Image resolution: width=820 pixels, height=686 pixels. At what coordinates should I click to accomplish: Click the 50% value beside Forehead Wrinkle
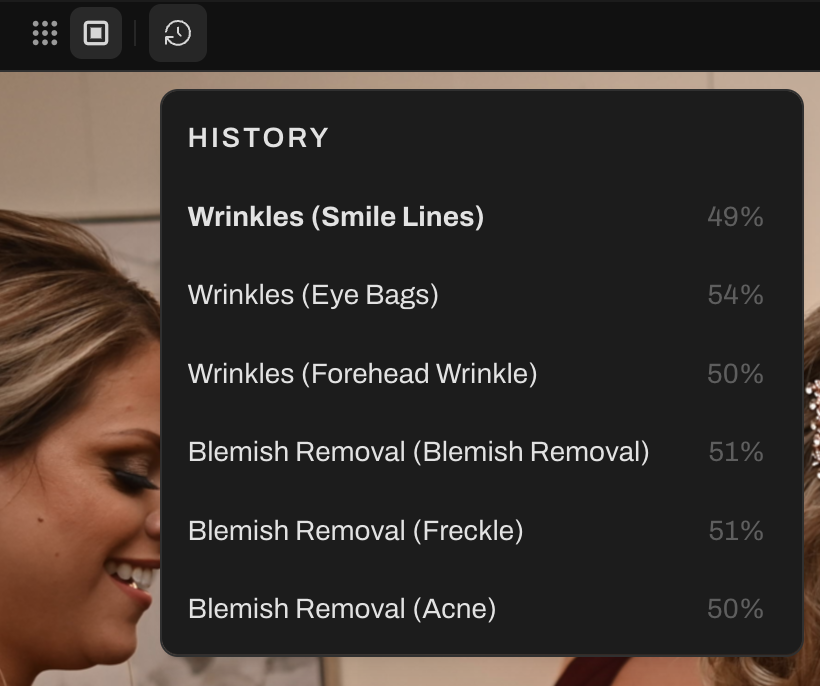735,374
